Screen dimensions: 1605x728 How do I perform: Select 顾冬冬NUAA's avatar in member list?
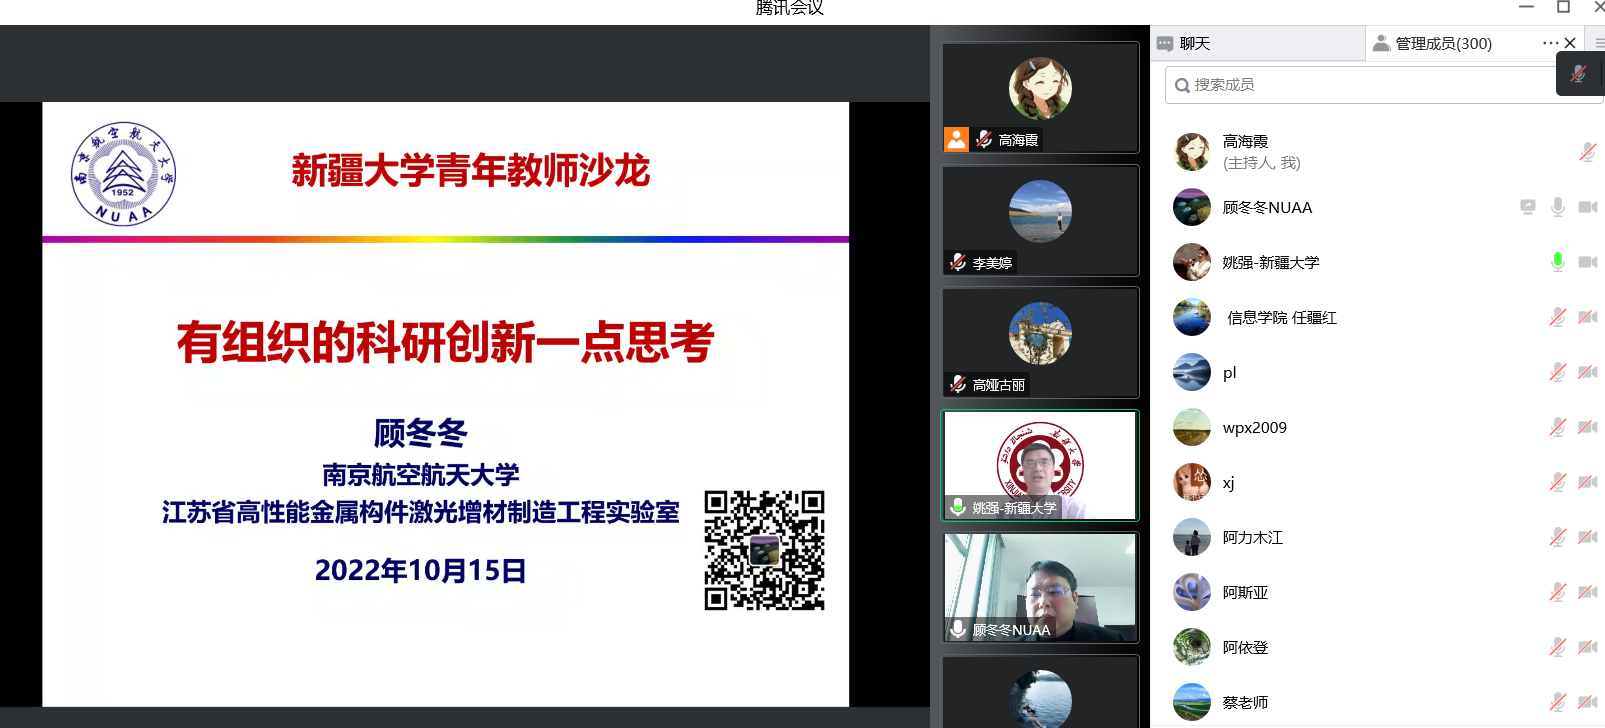pyautogui.click(x=1192, y=207)
